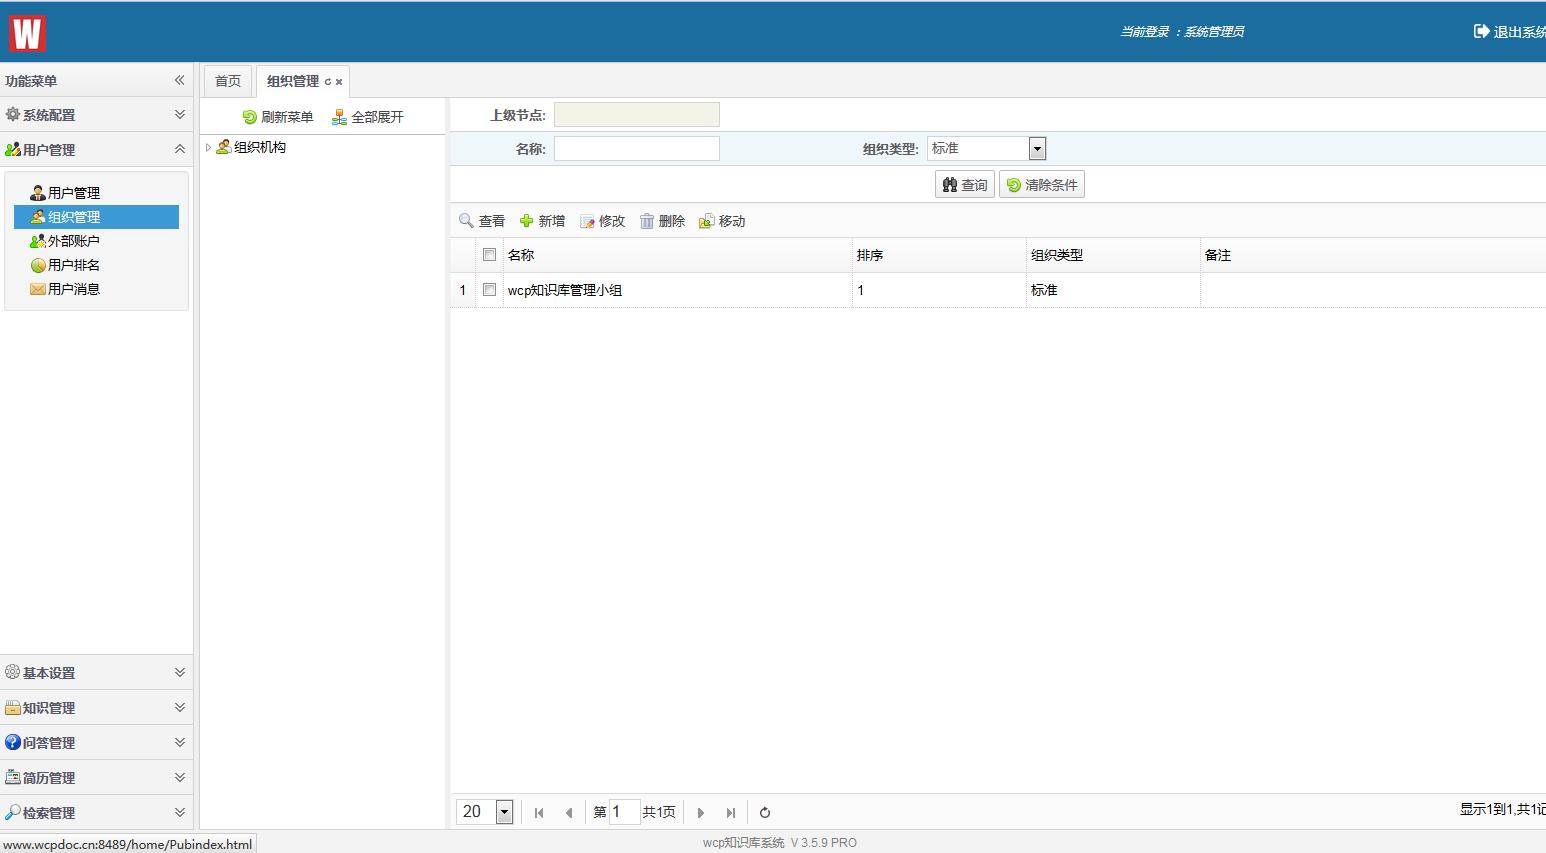Click the 清除条件 button
This screenshot has height=853, width=1546.
click(x=1042, y=184)
